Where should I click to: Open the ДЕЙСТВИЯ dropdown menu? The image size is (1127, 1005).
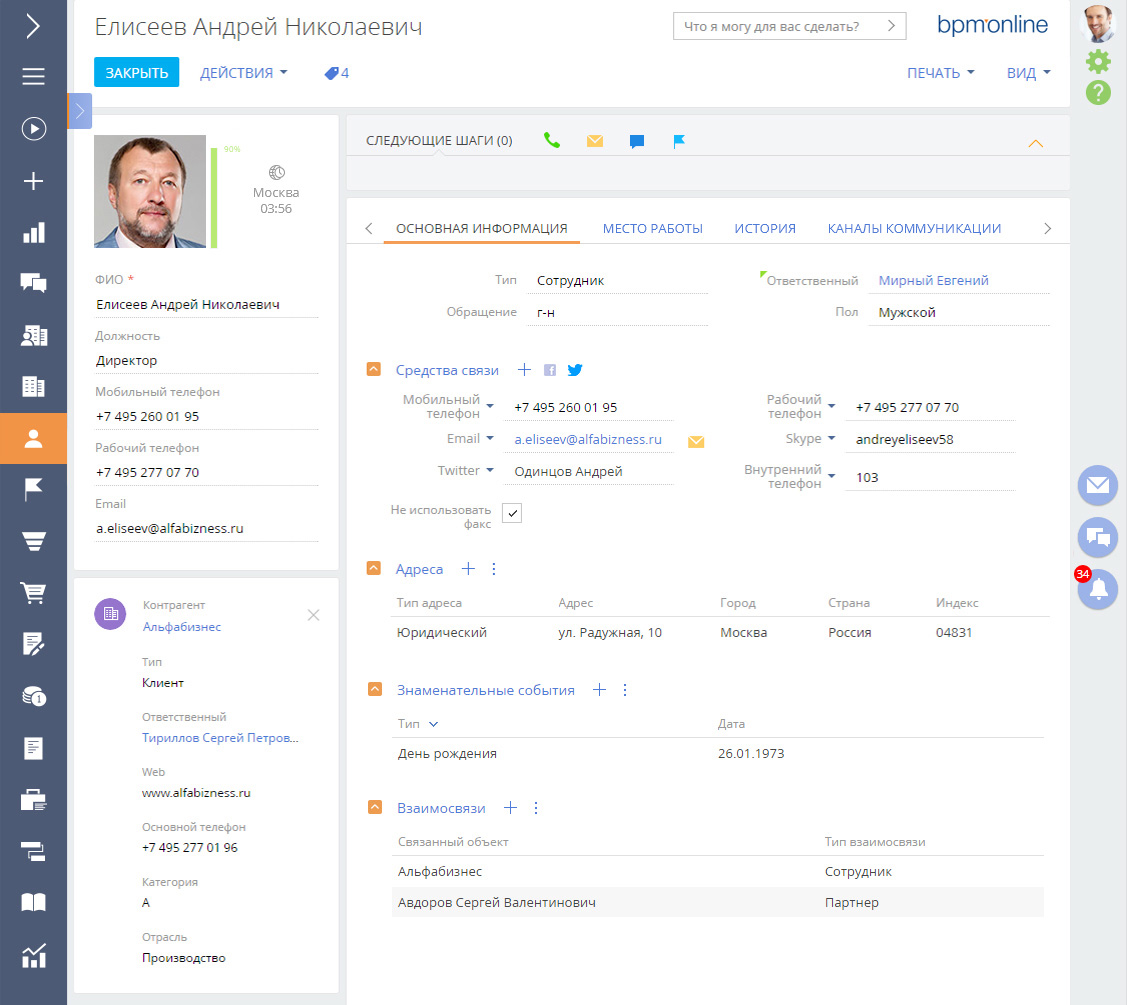pyautogui.click(x=243, y=73)
